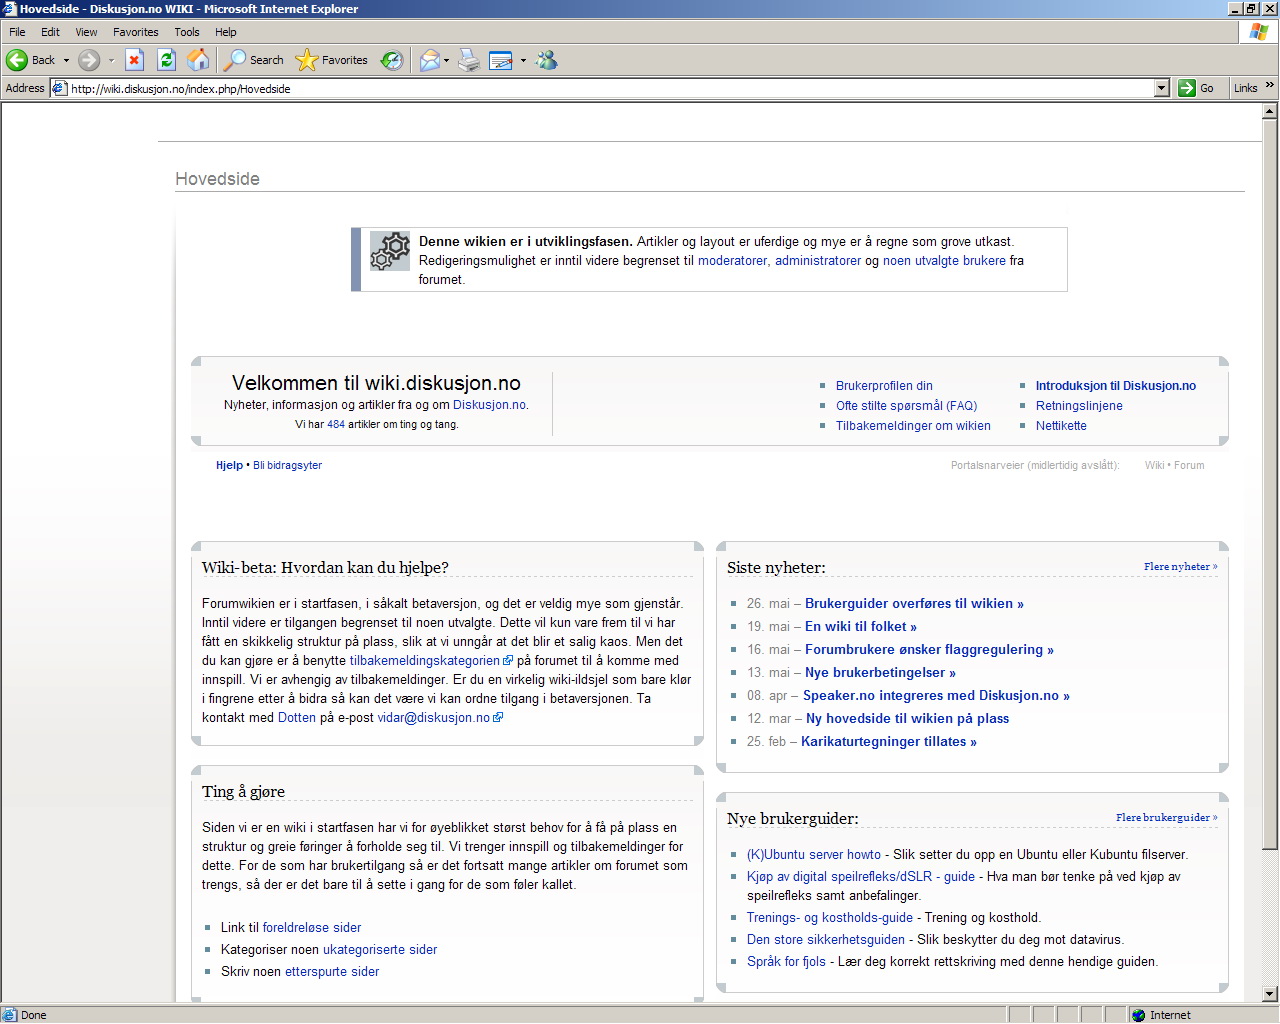The image size is (1280, 1024).
Task: Open the foreldreløse sider link
Action: [312, 928]
